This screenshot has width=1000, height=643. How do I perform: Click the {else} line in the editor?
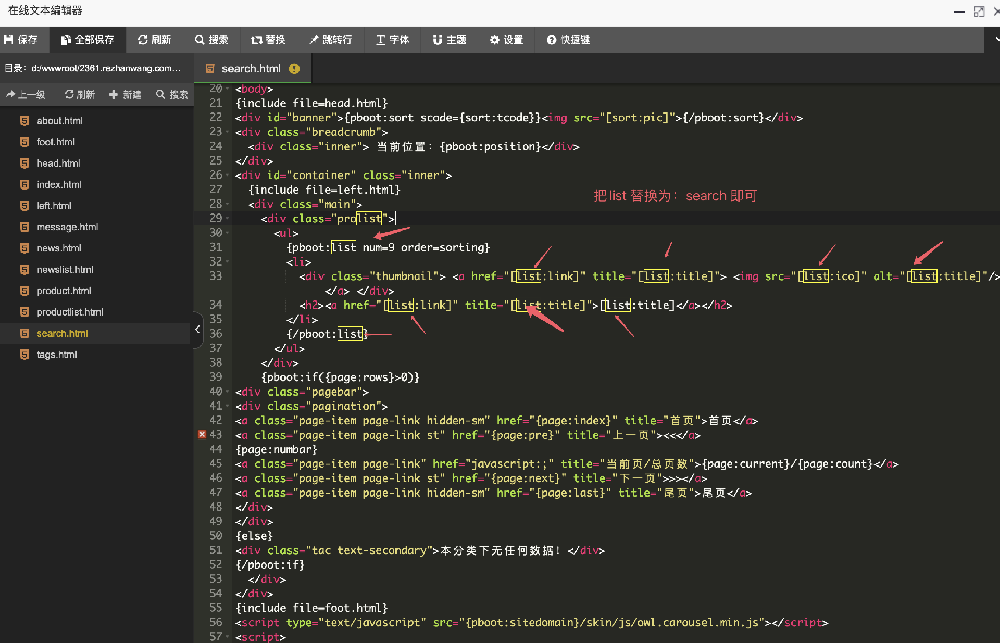[x=254, y=536]
